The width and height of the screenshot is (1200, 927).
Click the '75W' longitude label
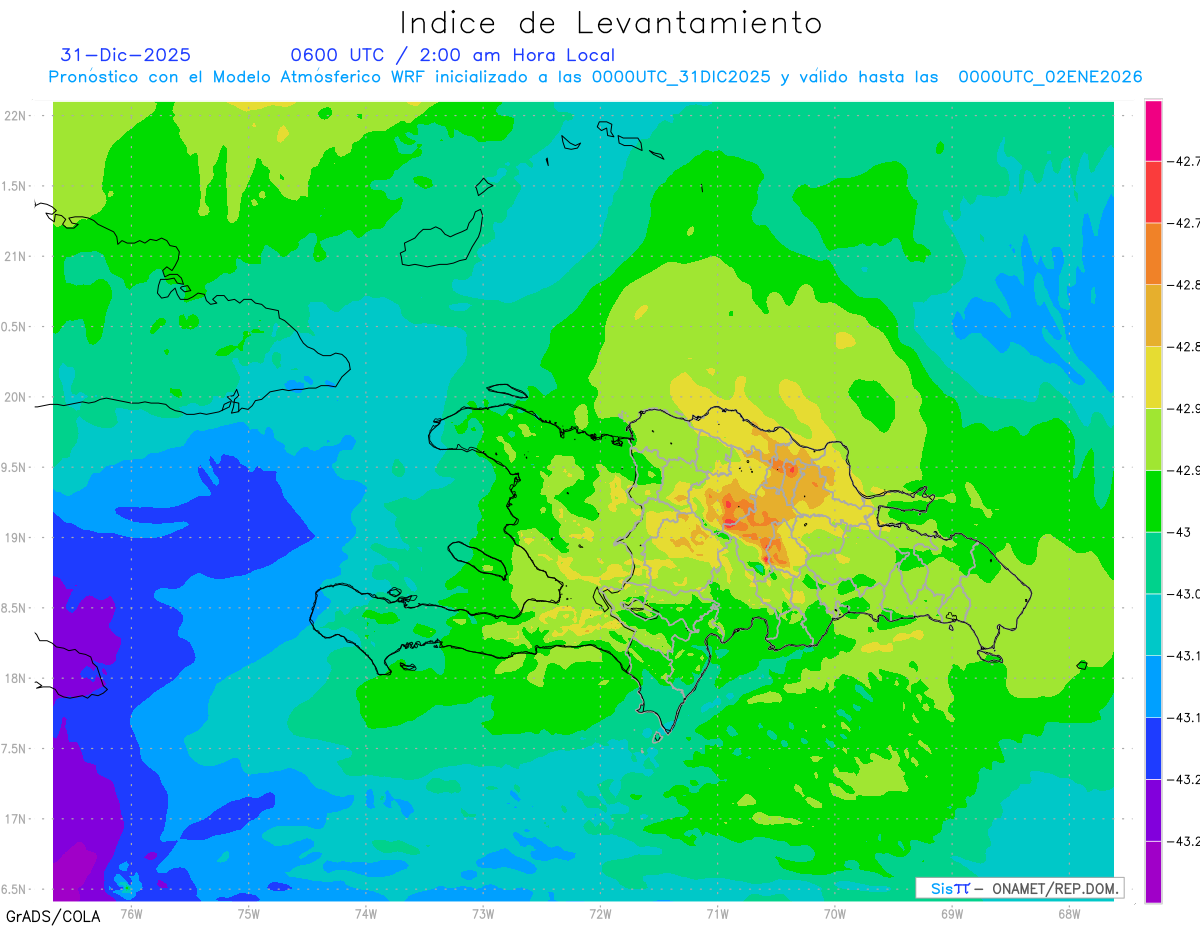point(249,913)
